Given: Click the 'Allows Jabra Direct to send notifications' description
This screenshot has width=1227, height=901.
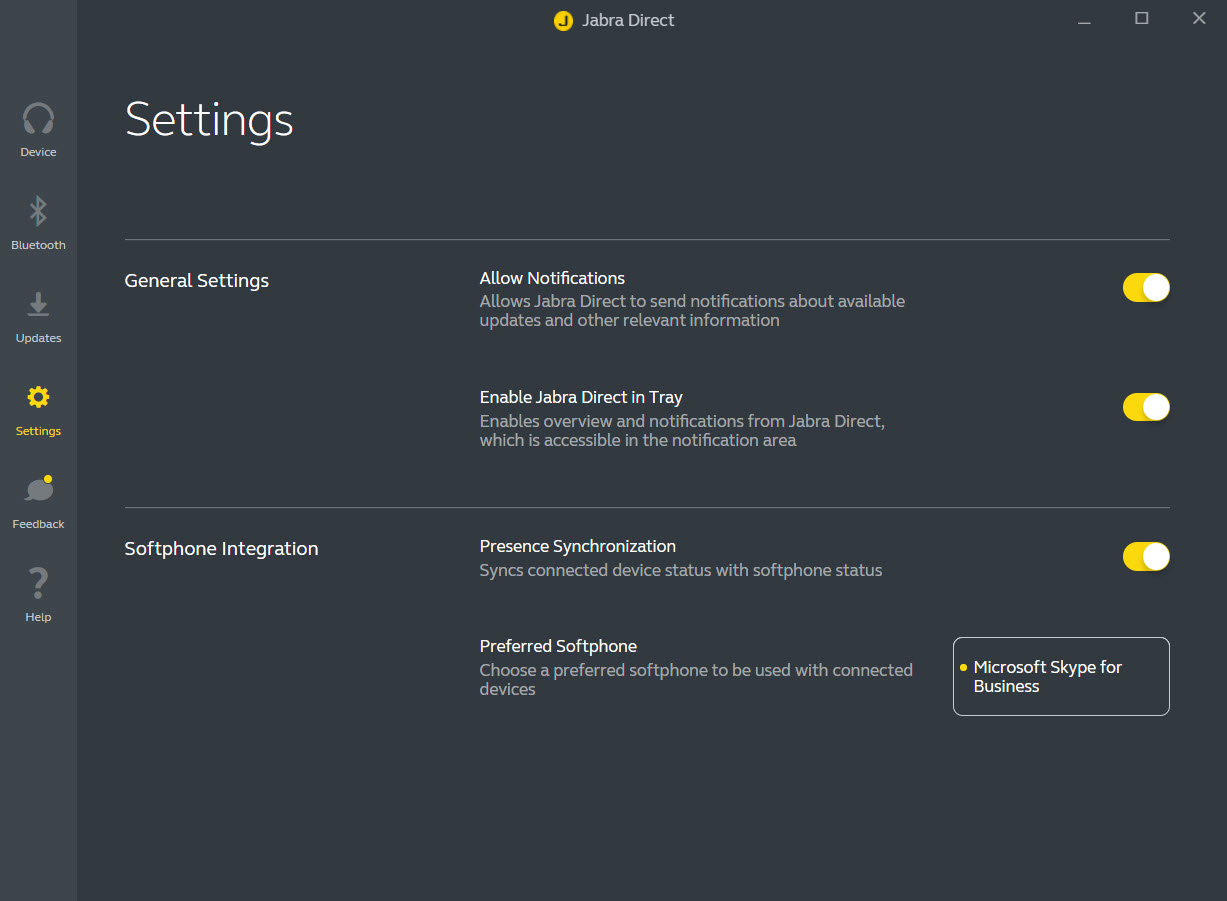Looking at the screenshot, I should click(x=692, y=310).
